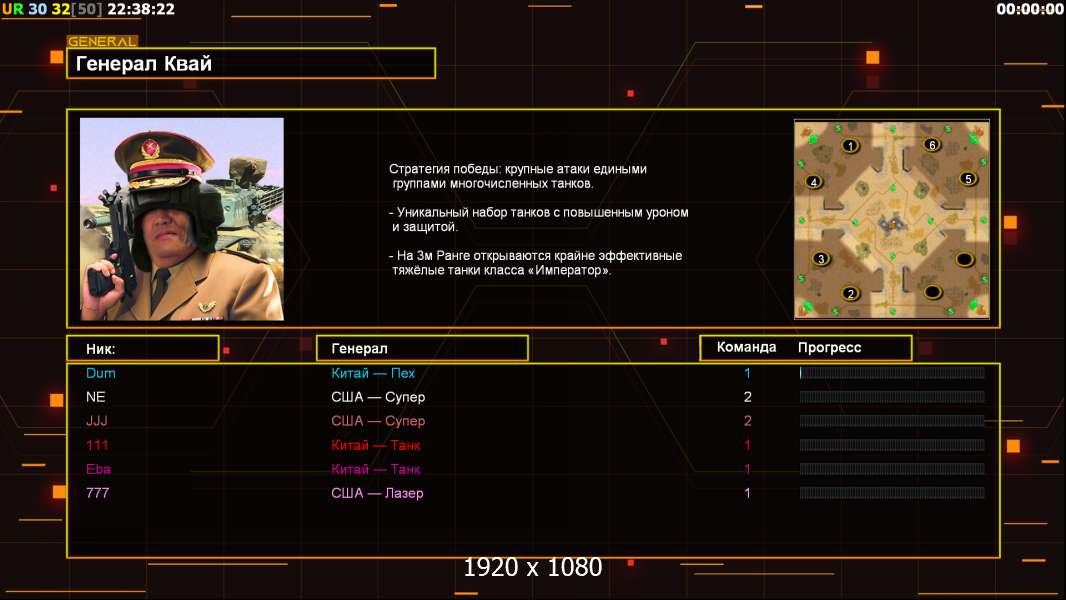This screenshot has height=600, width=1066.
Task: Select start position 2 marker on map
Action: click(x=851, y=293)
